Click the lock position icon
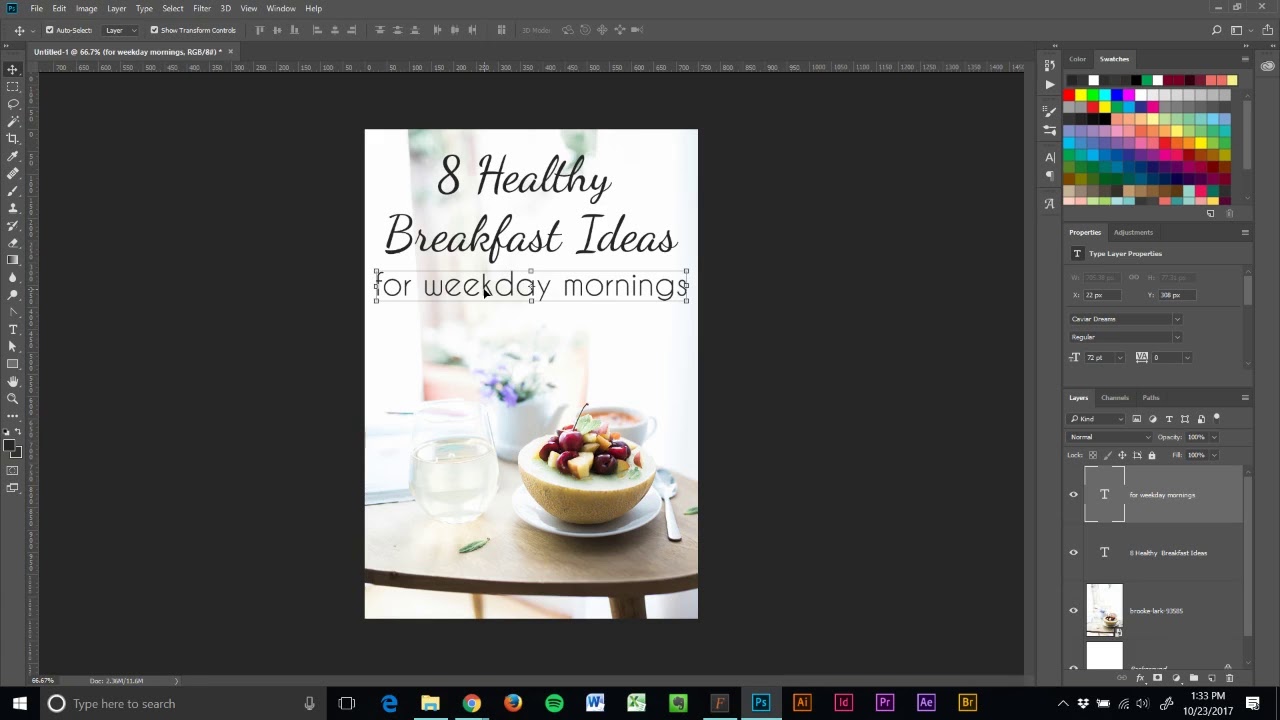The height and width of the screenshot is (720, 1280). coord(1122,455)
